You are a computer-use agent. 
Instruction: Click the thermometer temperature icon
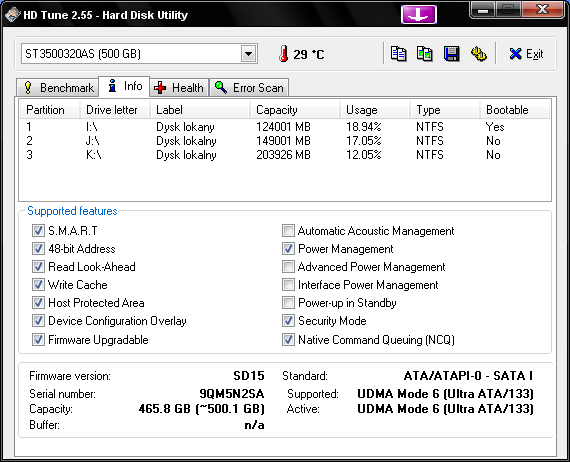pos(284,54)
